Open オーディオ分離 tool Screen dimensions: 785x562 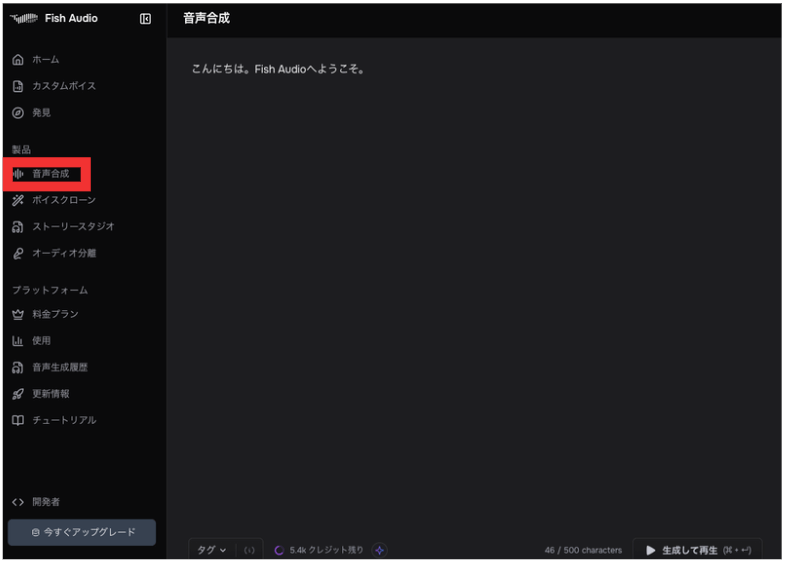pos(62,254)
